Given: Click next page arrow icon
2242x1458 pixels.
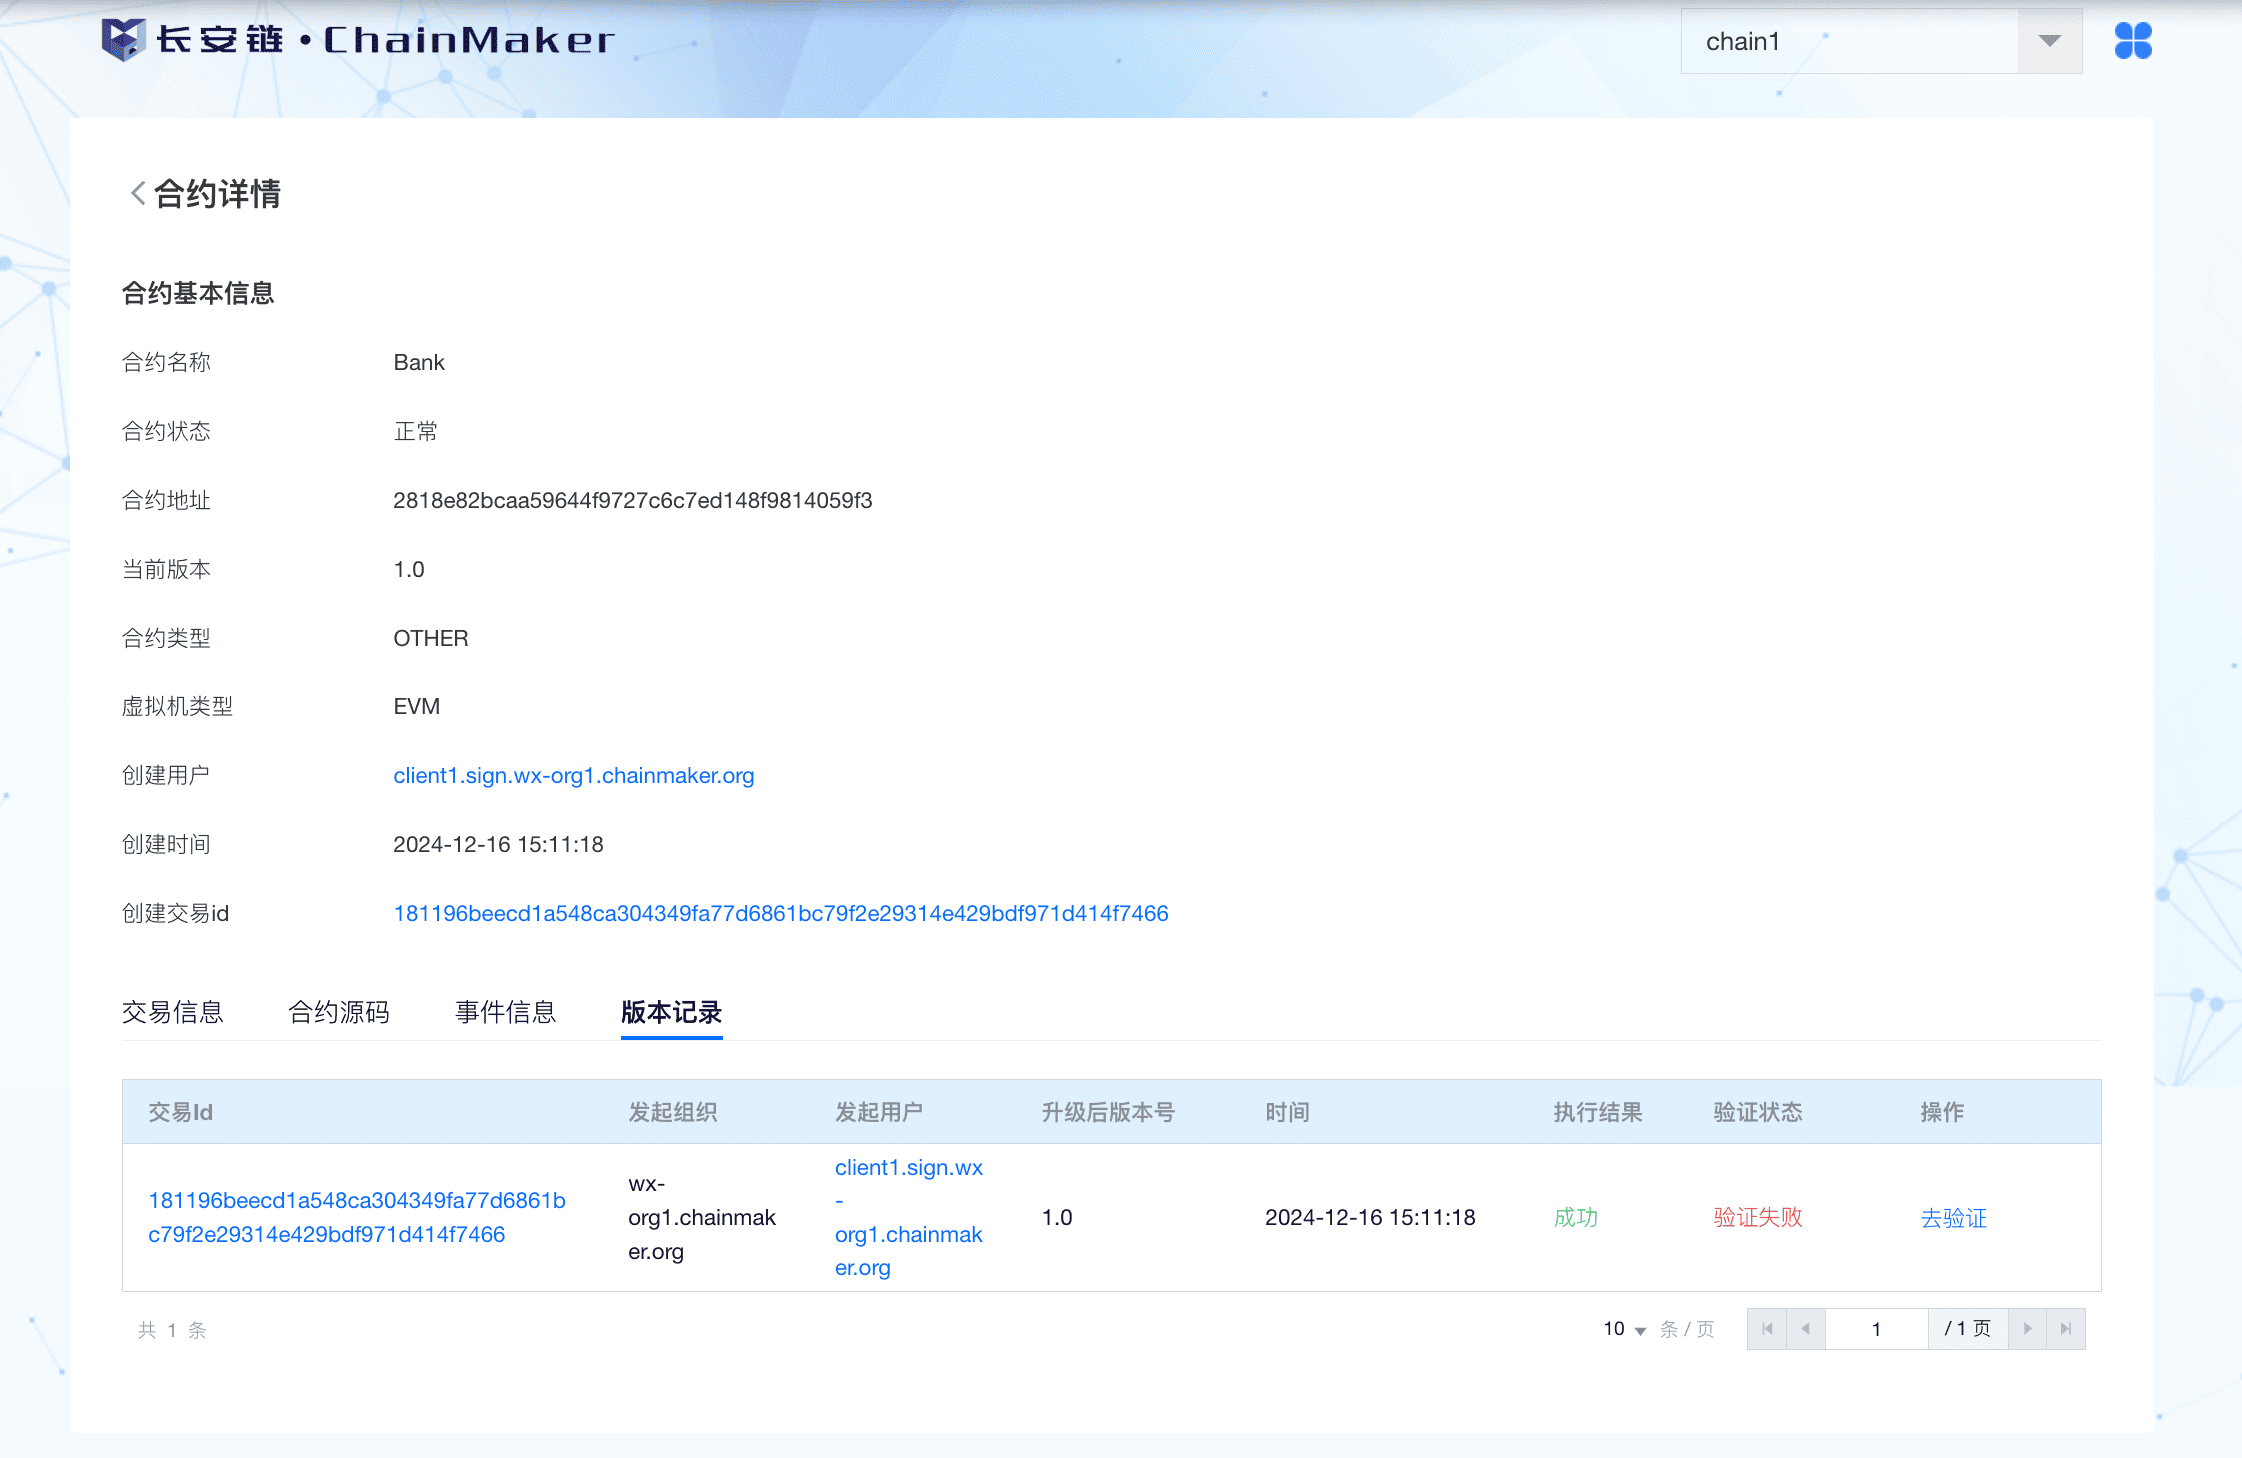Looking at the screenshot, I should pos(2027,1329).
